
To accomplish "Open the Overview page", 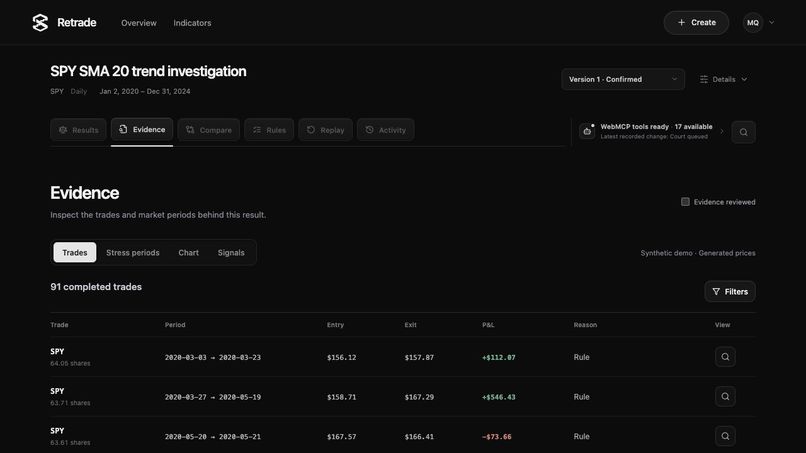I will 139,23.
